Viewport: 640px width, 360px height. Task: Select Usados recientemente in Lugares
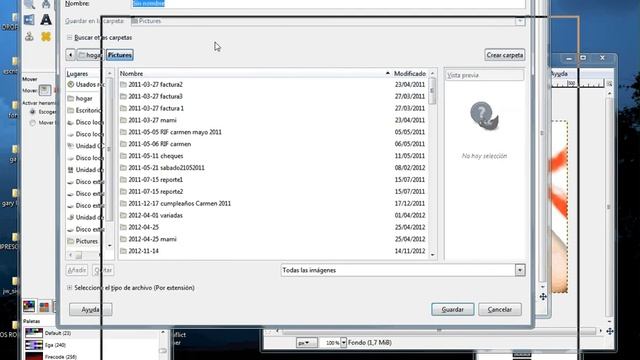[x=86, y=84]
